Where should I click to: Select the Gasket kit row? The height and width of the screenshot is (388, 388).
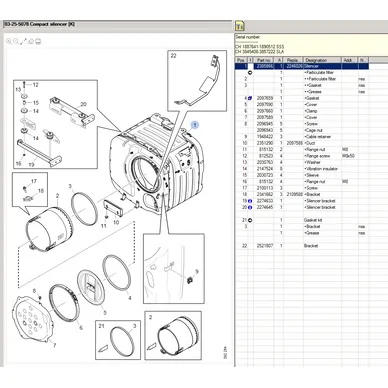tap(302, 220)
